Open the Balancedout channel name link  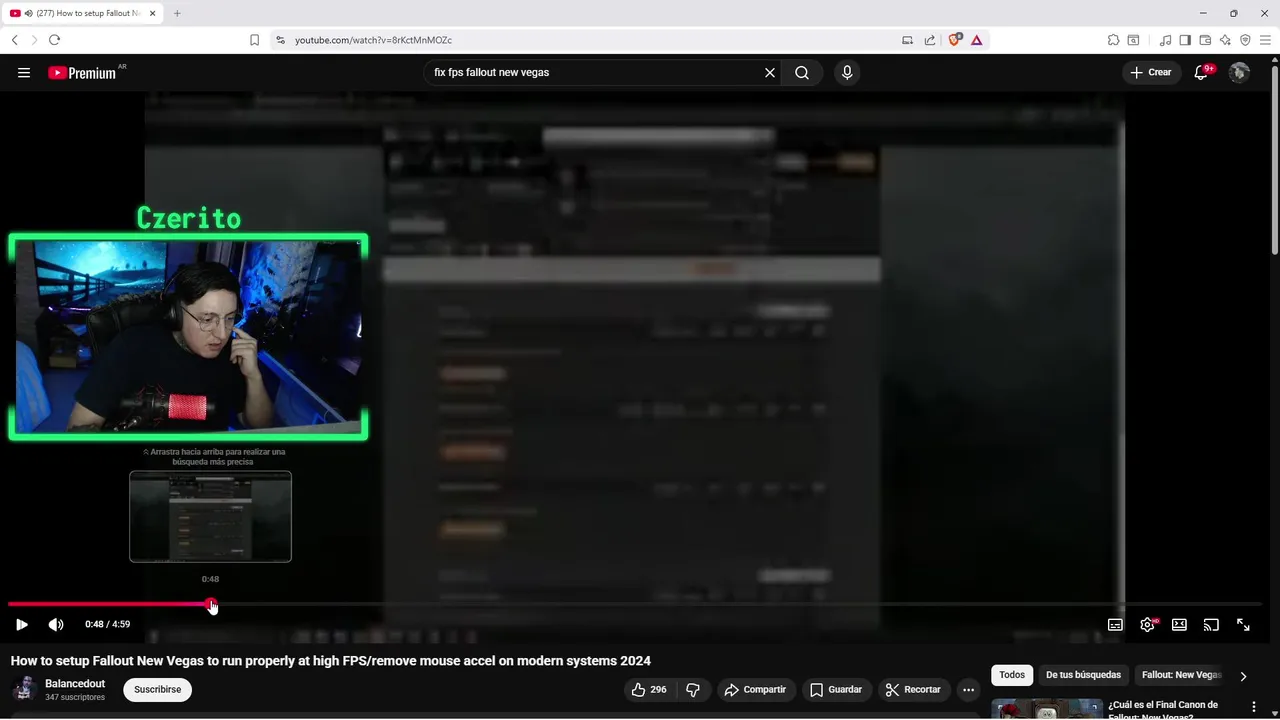click(x=75, y=684)
